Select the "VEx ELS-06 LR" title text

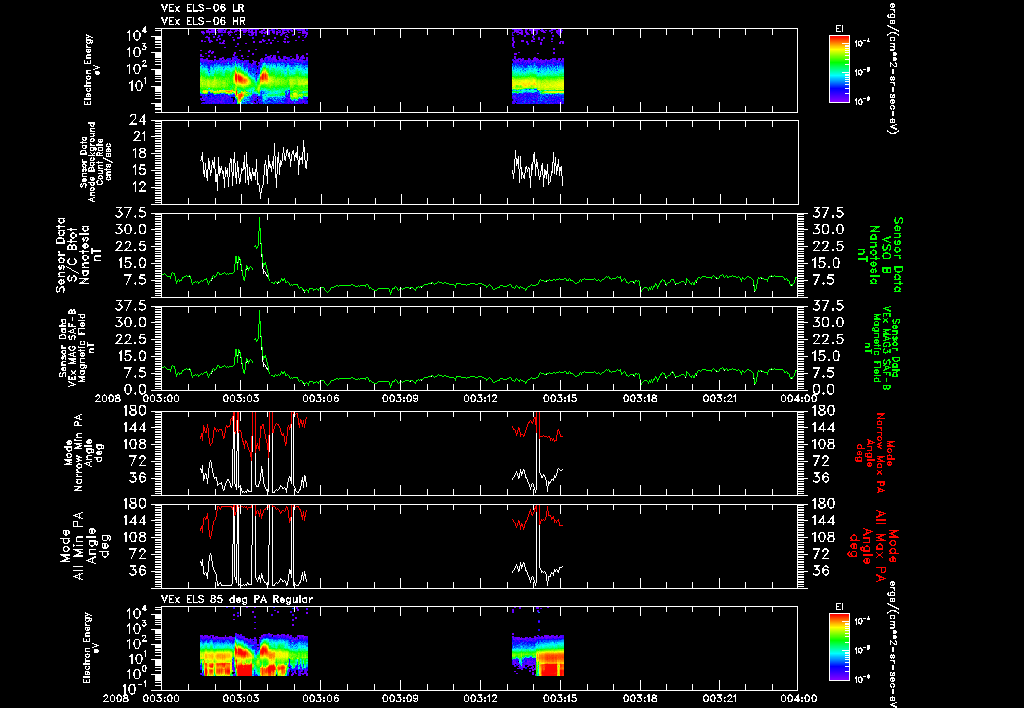(x=203, y=8)
